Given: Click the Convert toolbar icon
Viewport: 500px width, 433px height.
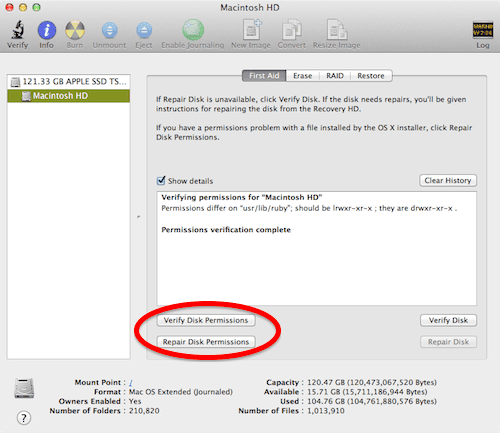Looking at the screenshot, I should 292,30.
